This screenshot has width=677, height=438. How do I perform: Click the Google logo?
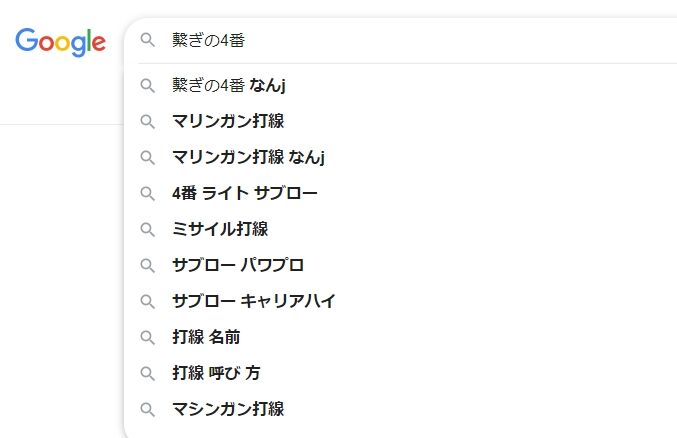tap(61, 41)
